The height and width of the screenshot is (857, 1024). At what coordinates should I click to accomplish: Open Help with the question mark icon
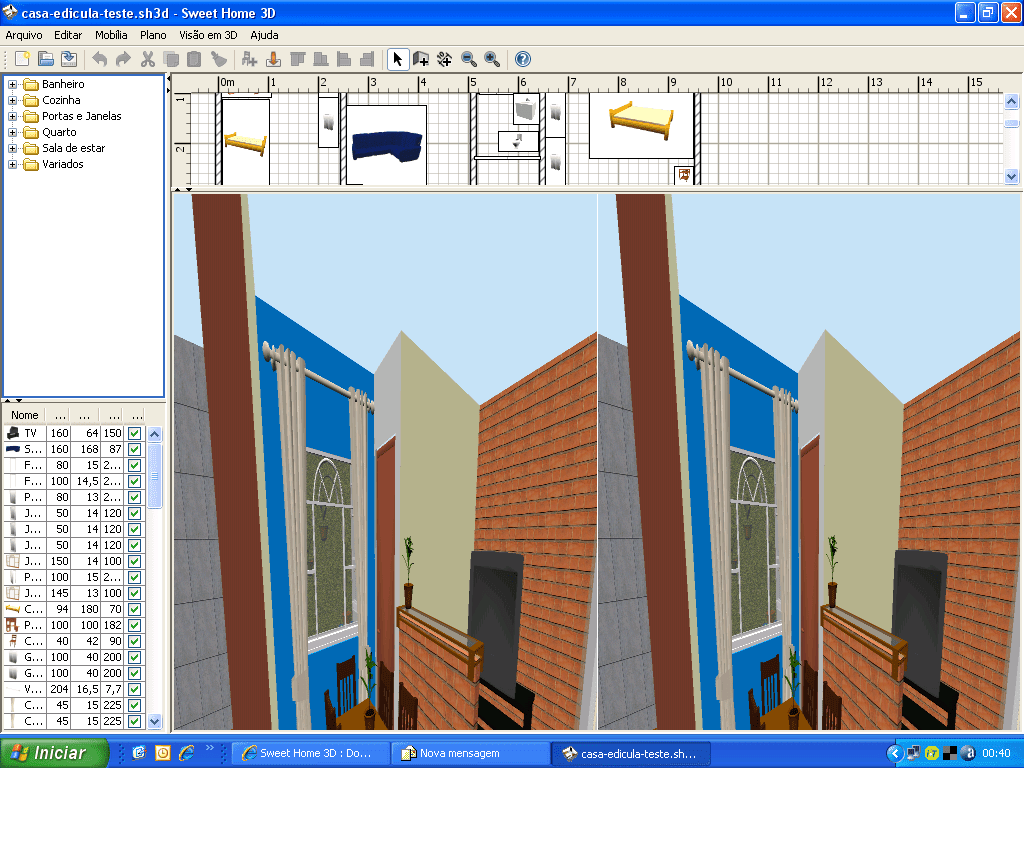[x=522, y=59]
